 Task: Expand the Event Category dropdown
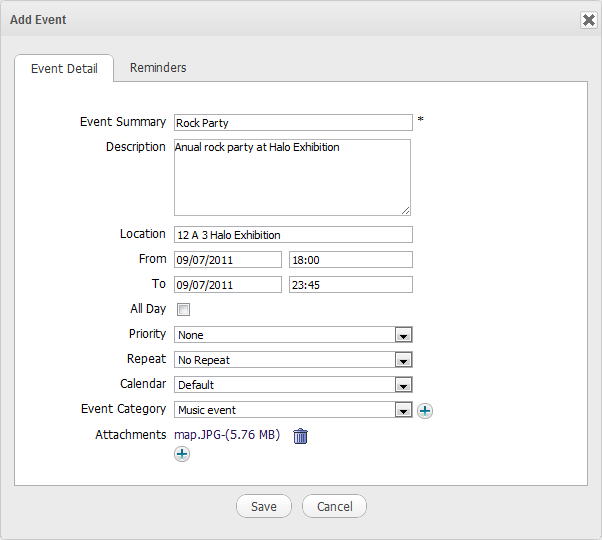click(x=293, y=410)
